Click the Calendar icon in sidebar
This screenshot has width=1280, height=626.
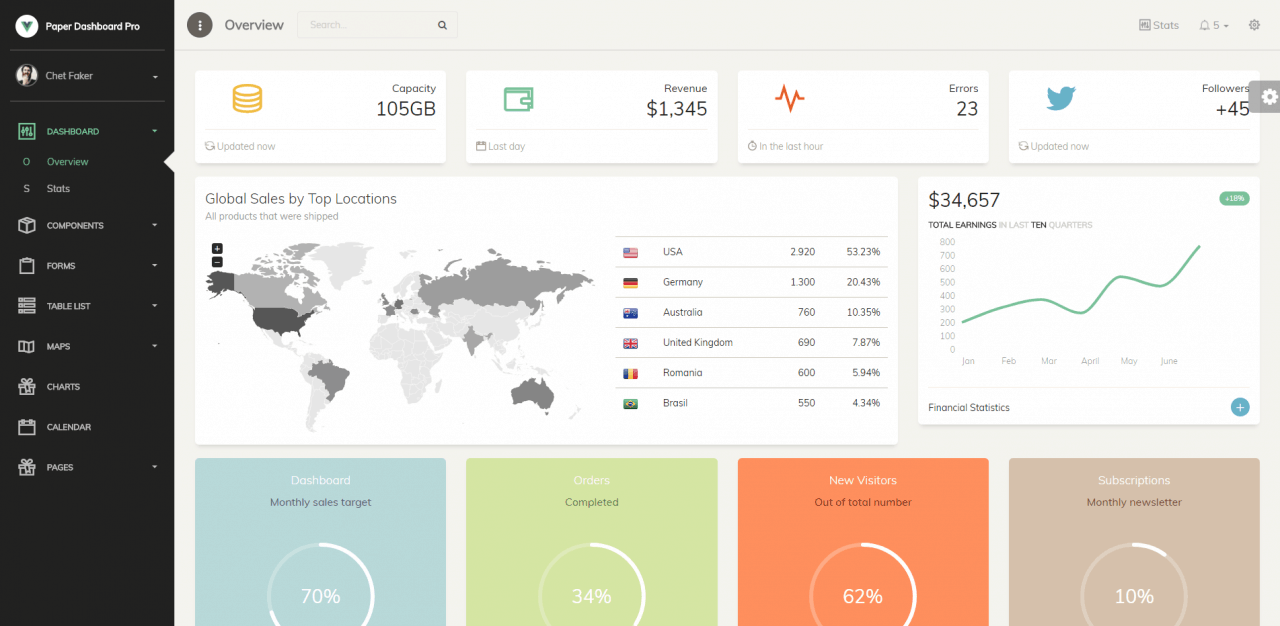coord(27,427)
